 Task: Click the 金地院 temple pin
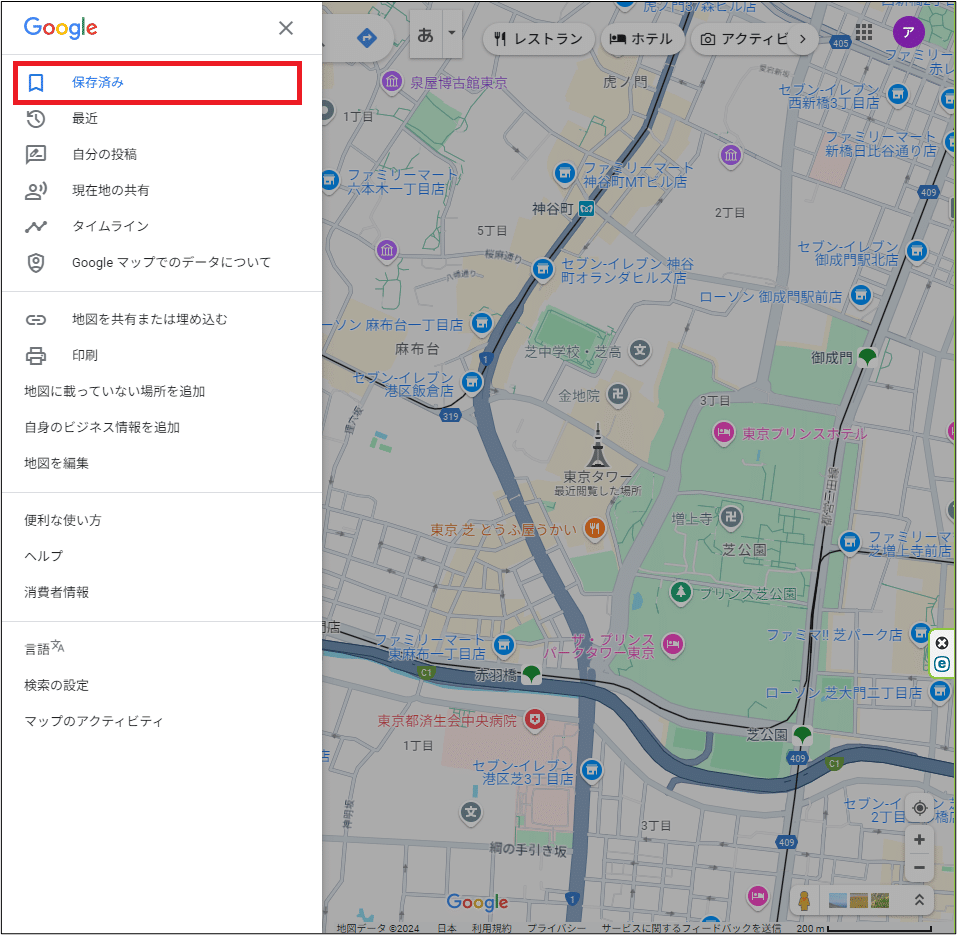pyautogui.click(x=618, y=395)
